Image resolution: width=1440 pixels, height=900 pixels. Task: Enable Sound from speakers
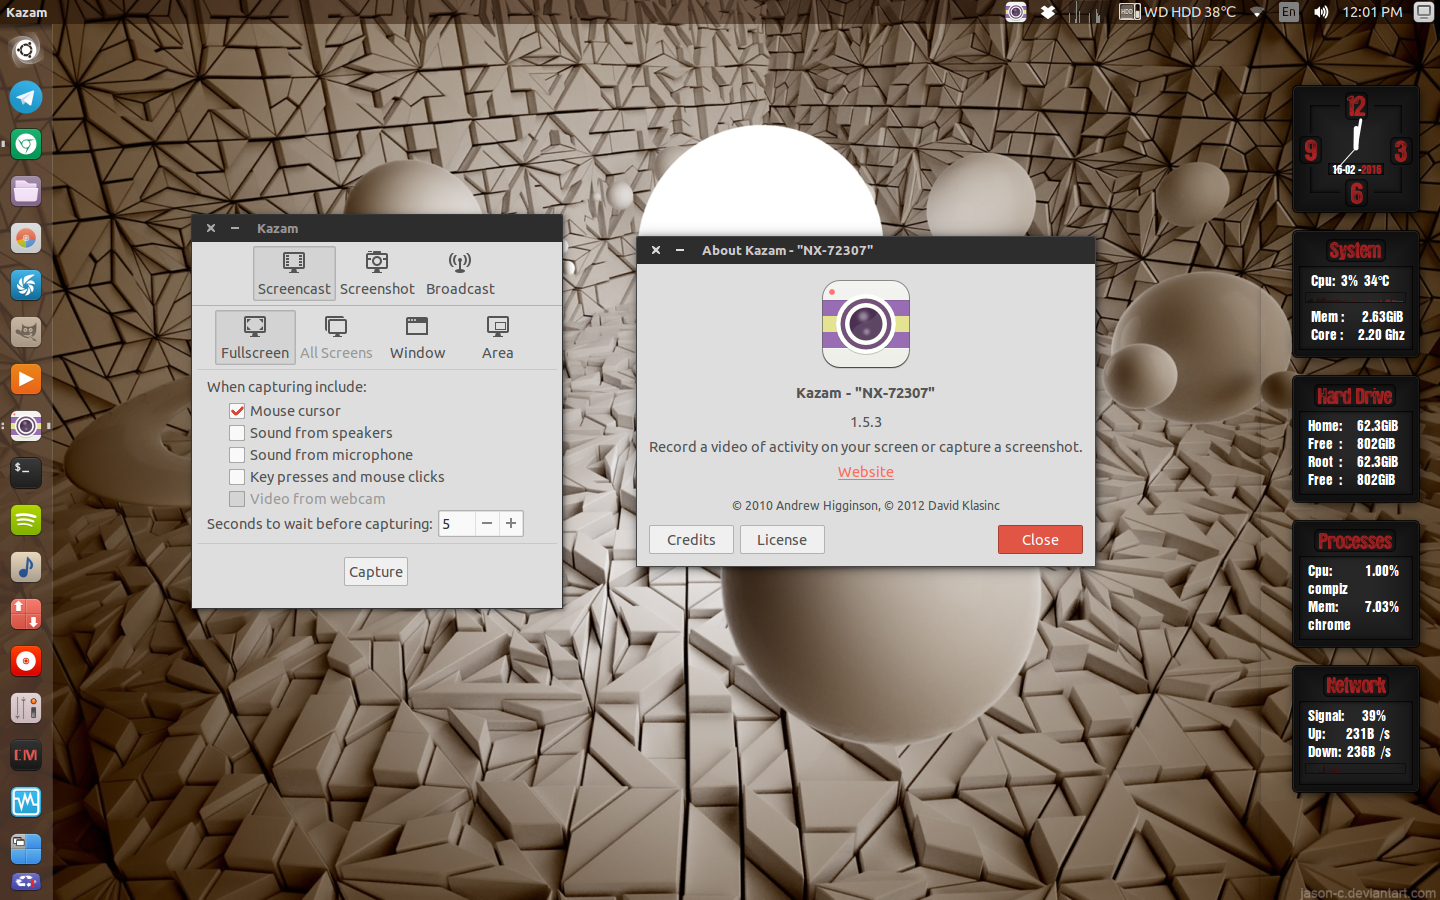pos(237,433)
